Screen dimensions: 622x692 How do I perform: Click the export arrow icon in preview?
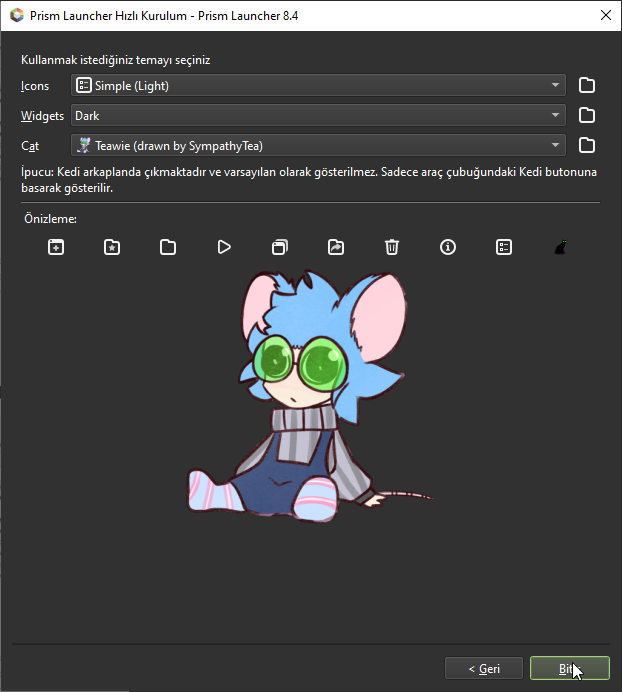(x=336, y=247)
